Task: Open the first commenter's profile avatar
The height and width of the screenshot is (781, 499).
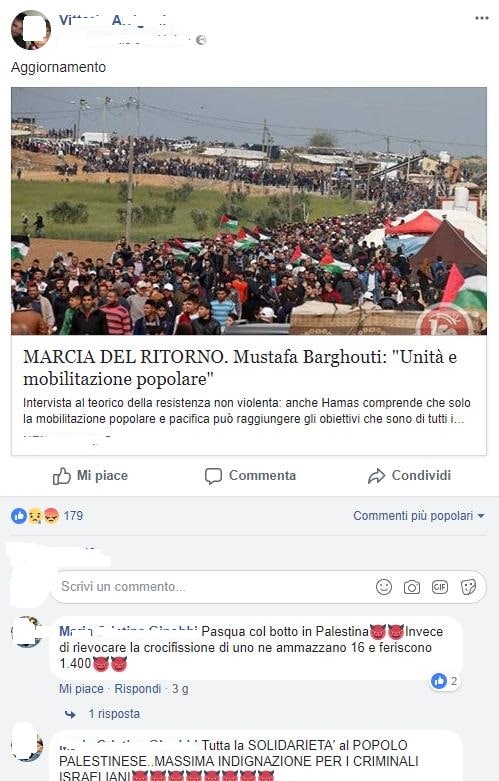Action: [x=26, y=632]
